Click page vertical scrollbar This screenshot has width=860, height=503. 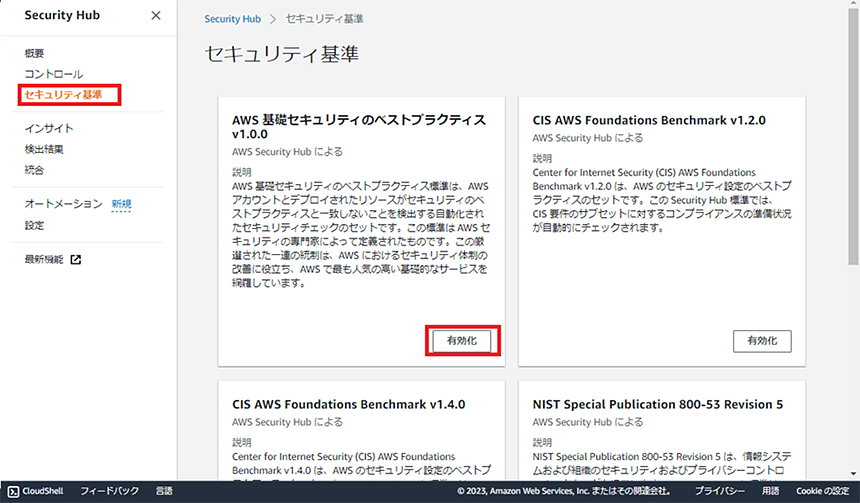tap(852, 137)
